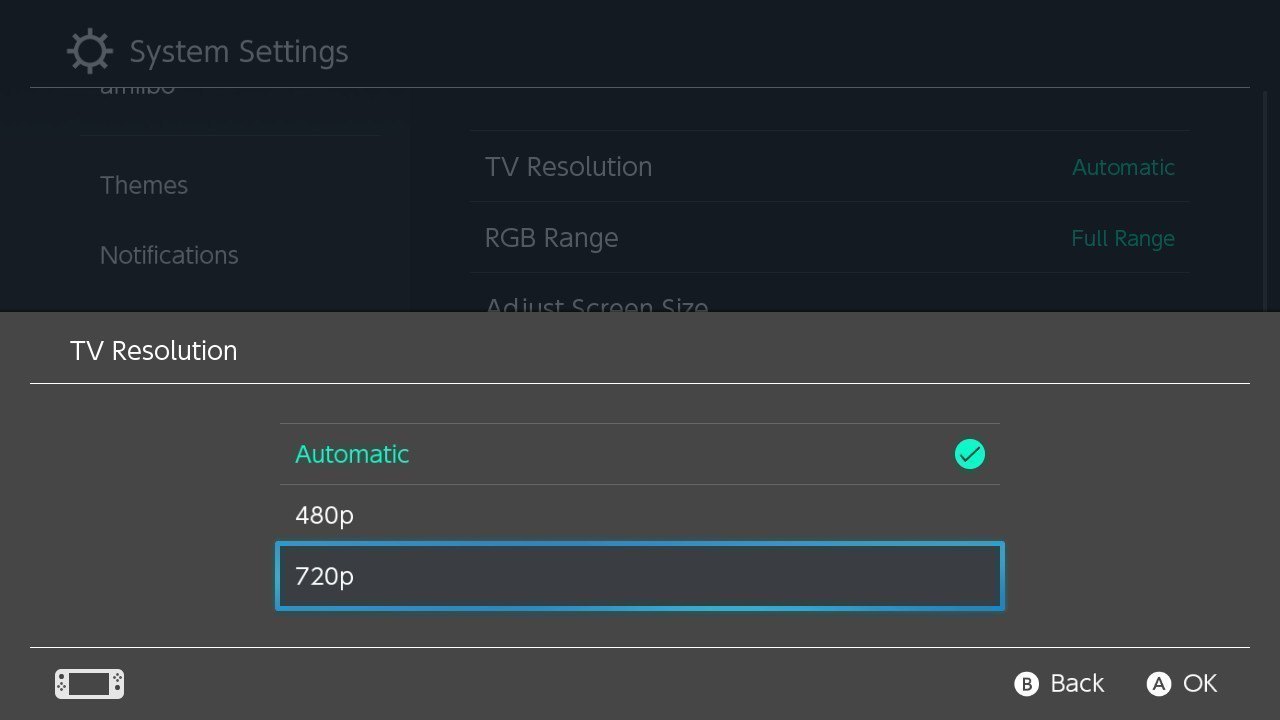The height and width of the screenshot is (720, 1280).
Task: Open the Adjust Screen Size row
Action: coord(830,299)
